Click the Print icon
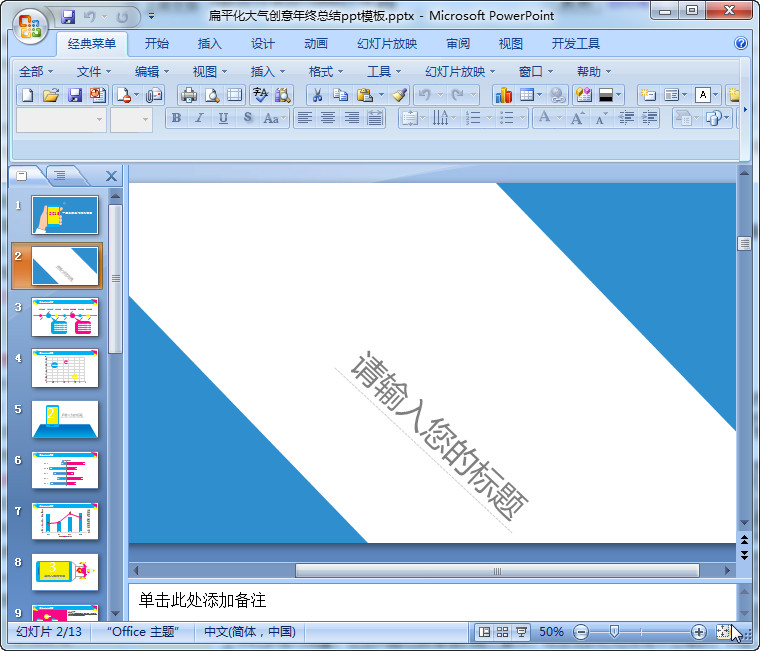The height and width of the screenshot is (651, 760). pyautogui.click(x=189, y=95)
